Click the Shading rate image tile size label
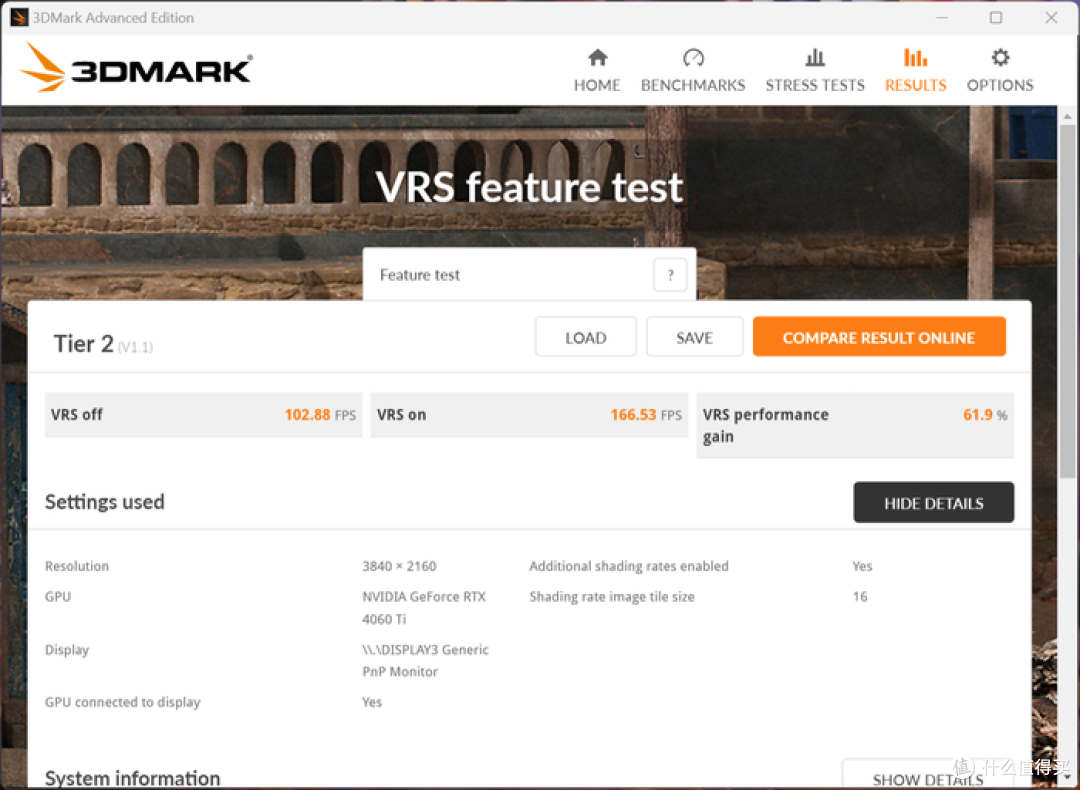This screenshot has height=790, width=1080. 612,597
